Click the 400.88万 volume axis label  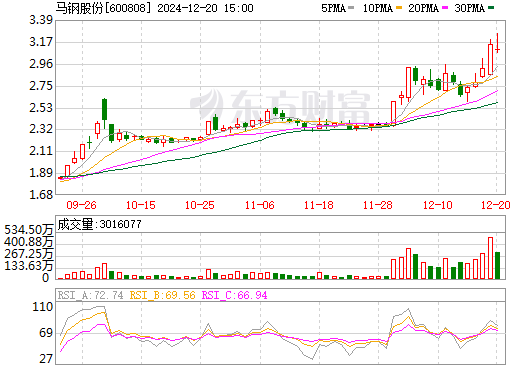(x=29, y=242)
